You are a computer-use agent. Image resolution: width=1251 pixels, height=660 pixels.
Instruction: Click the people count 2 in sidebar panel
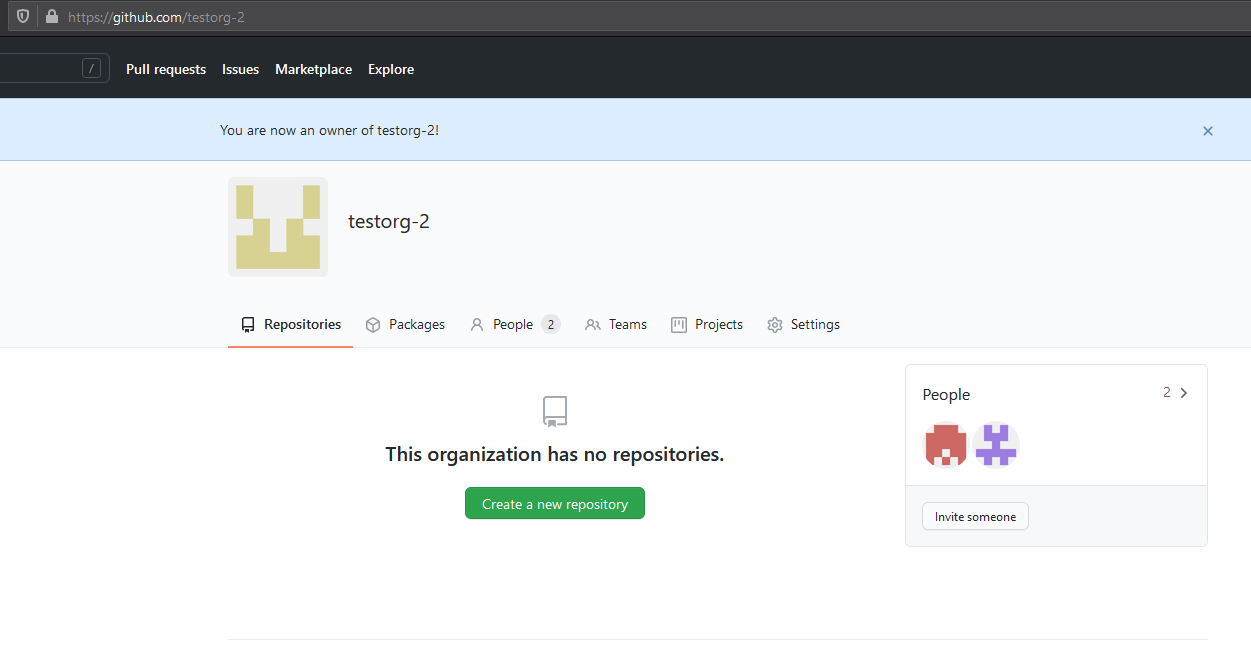point(1166,392)
